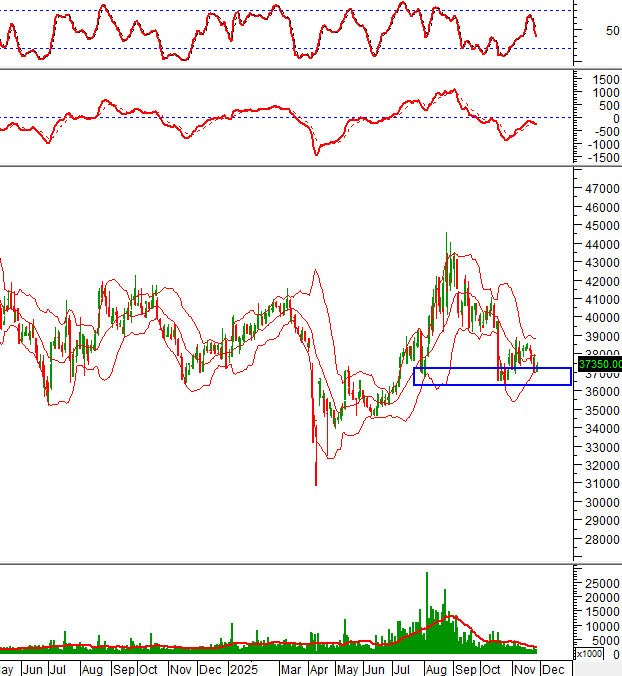Select the Mar label on time axis
The width and height of the screenshot is (622, 676).
(x=290, y=668)
